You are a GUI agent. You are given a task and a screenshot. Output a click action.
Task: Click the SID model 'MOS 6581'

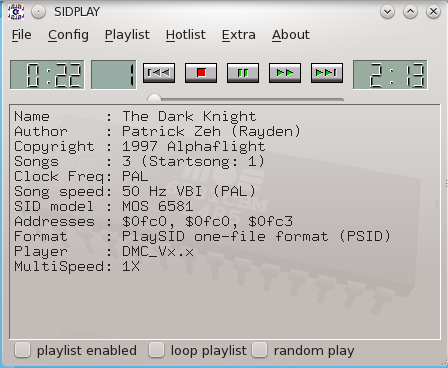point(158,206)
